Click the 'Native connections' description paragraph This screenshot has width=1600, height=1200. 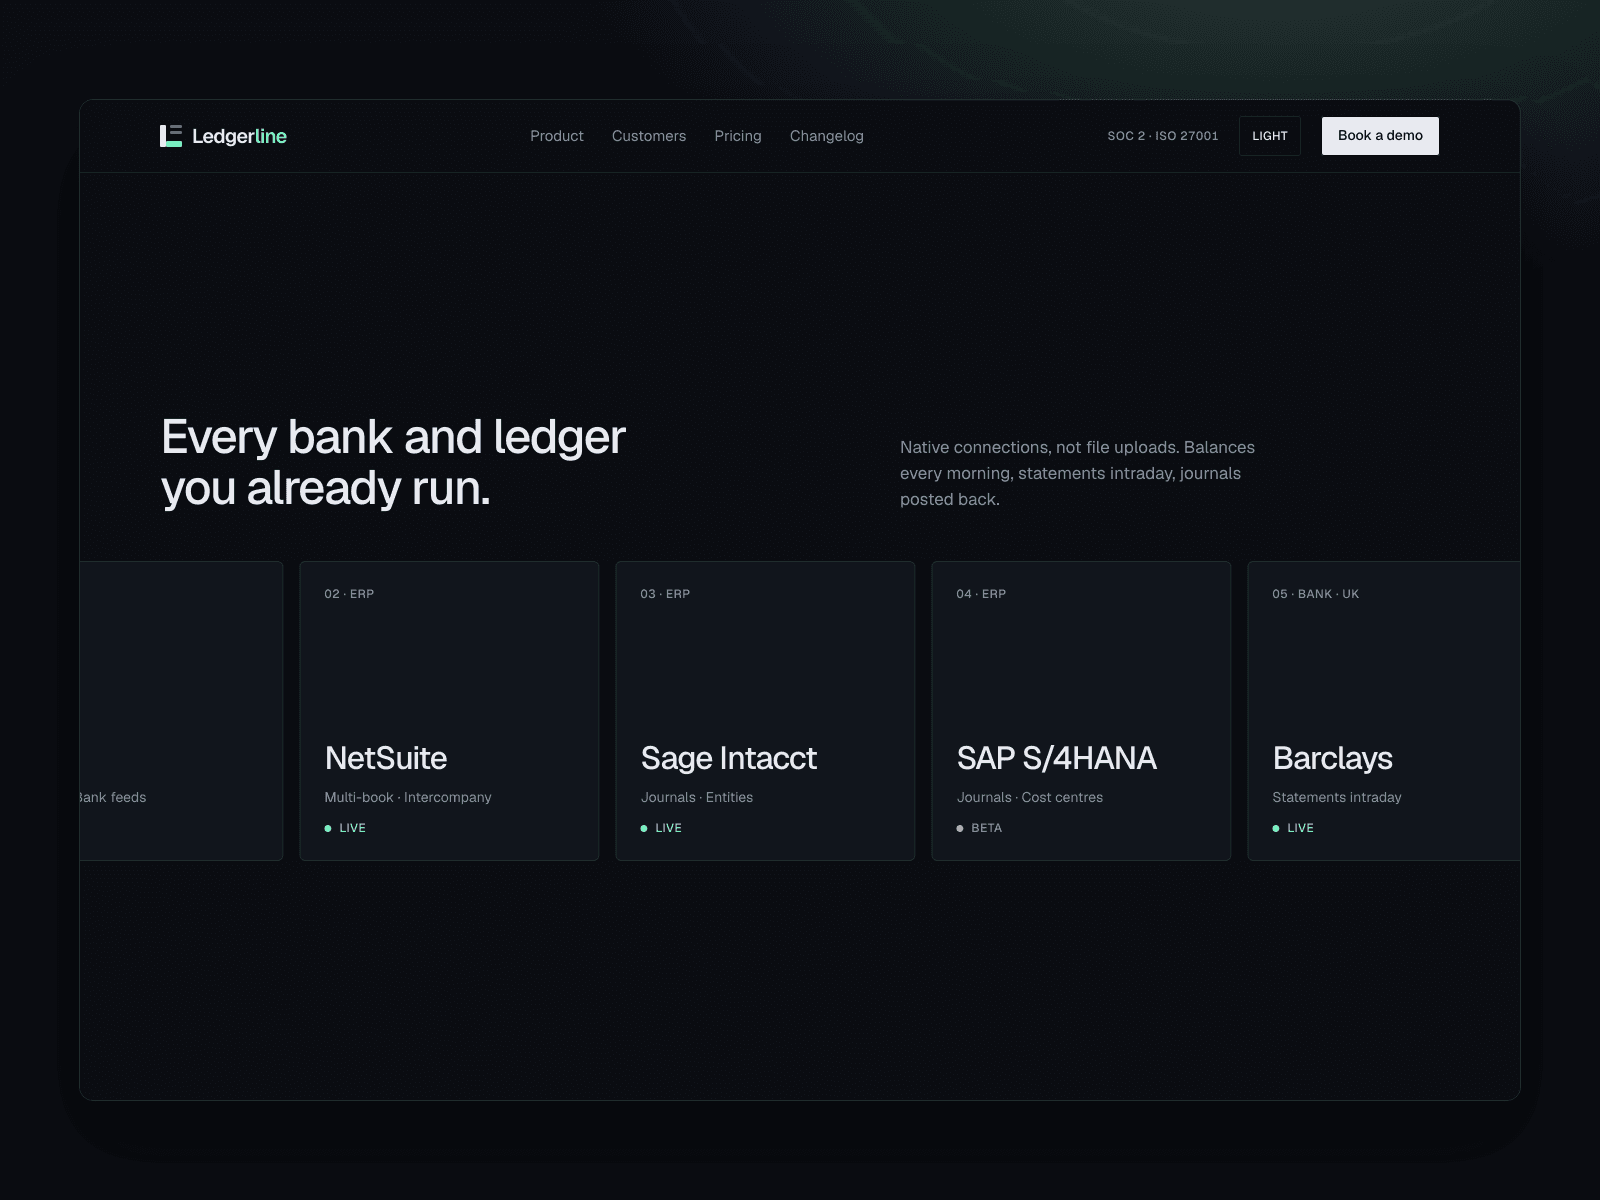pyautogui.click(x=1077, y=473)
